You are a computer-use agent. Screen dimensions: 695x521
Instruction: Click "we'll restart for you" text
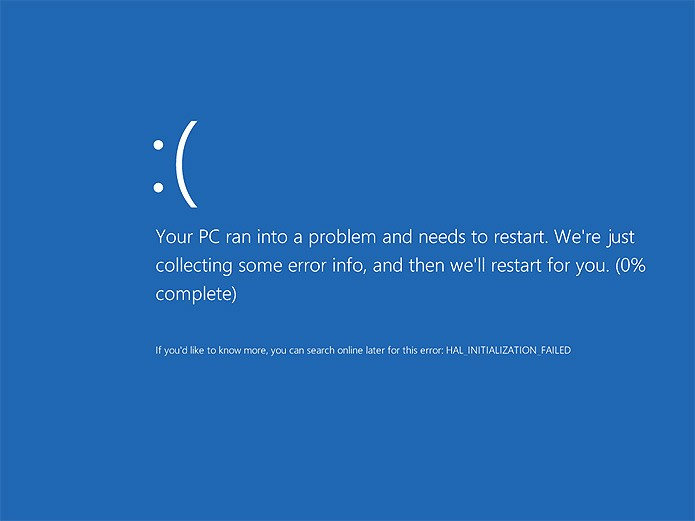tap(529, 266)
